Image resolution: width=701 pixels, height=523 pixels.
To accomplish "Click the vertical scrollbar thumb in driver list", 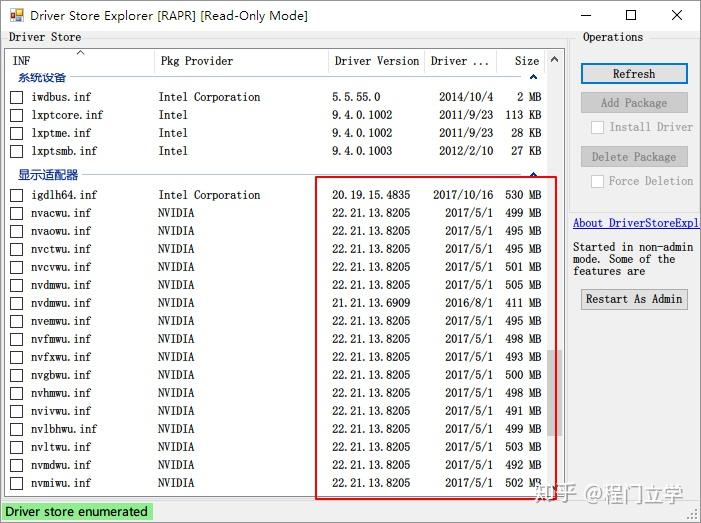I will pos(554,392).
